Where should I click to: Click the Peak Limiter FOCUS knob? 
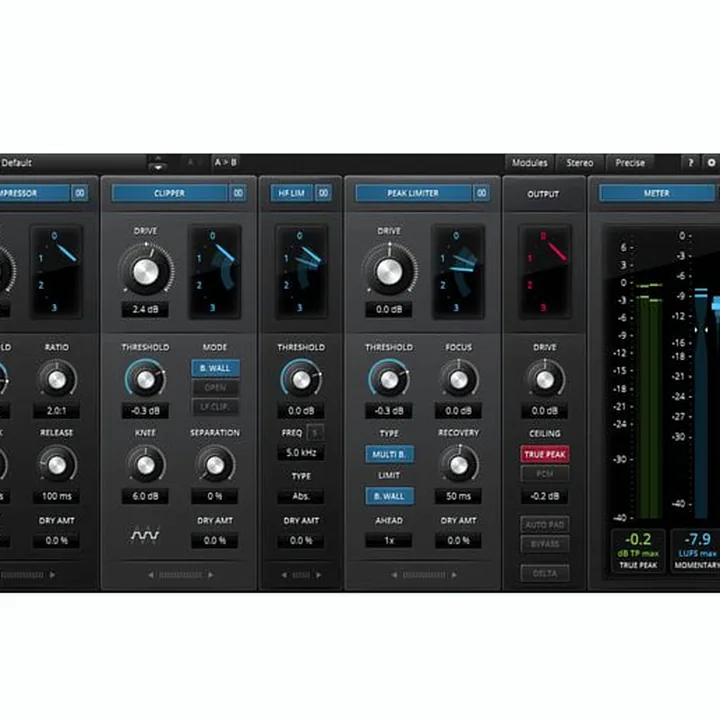pos(458,379)
